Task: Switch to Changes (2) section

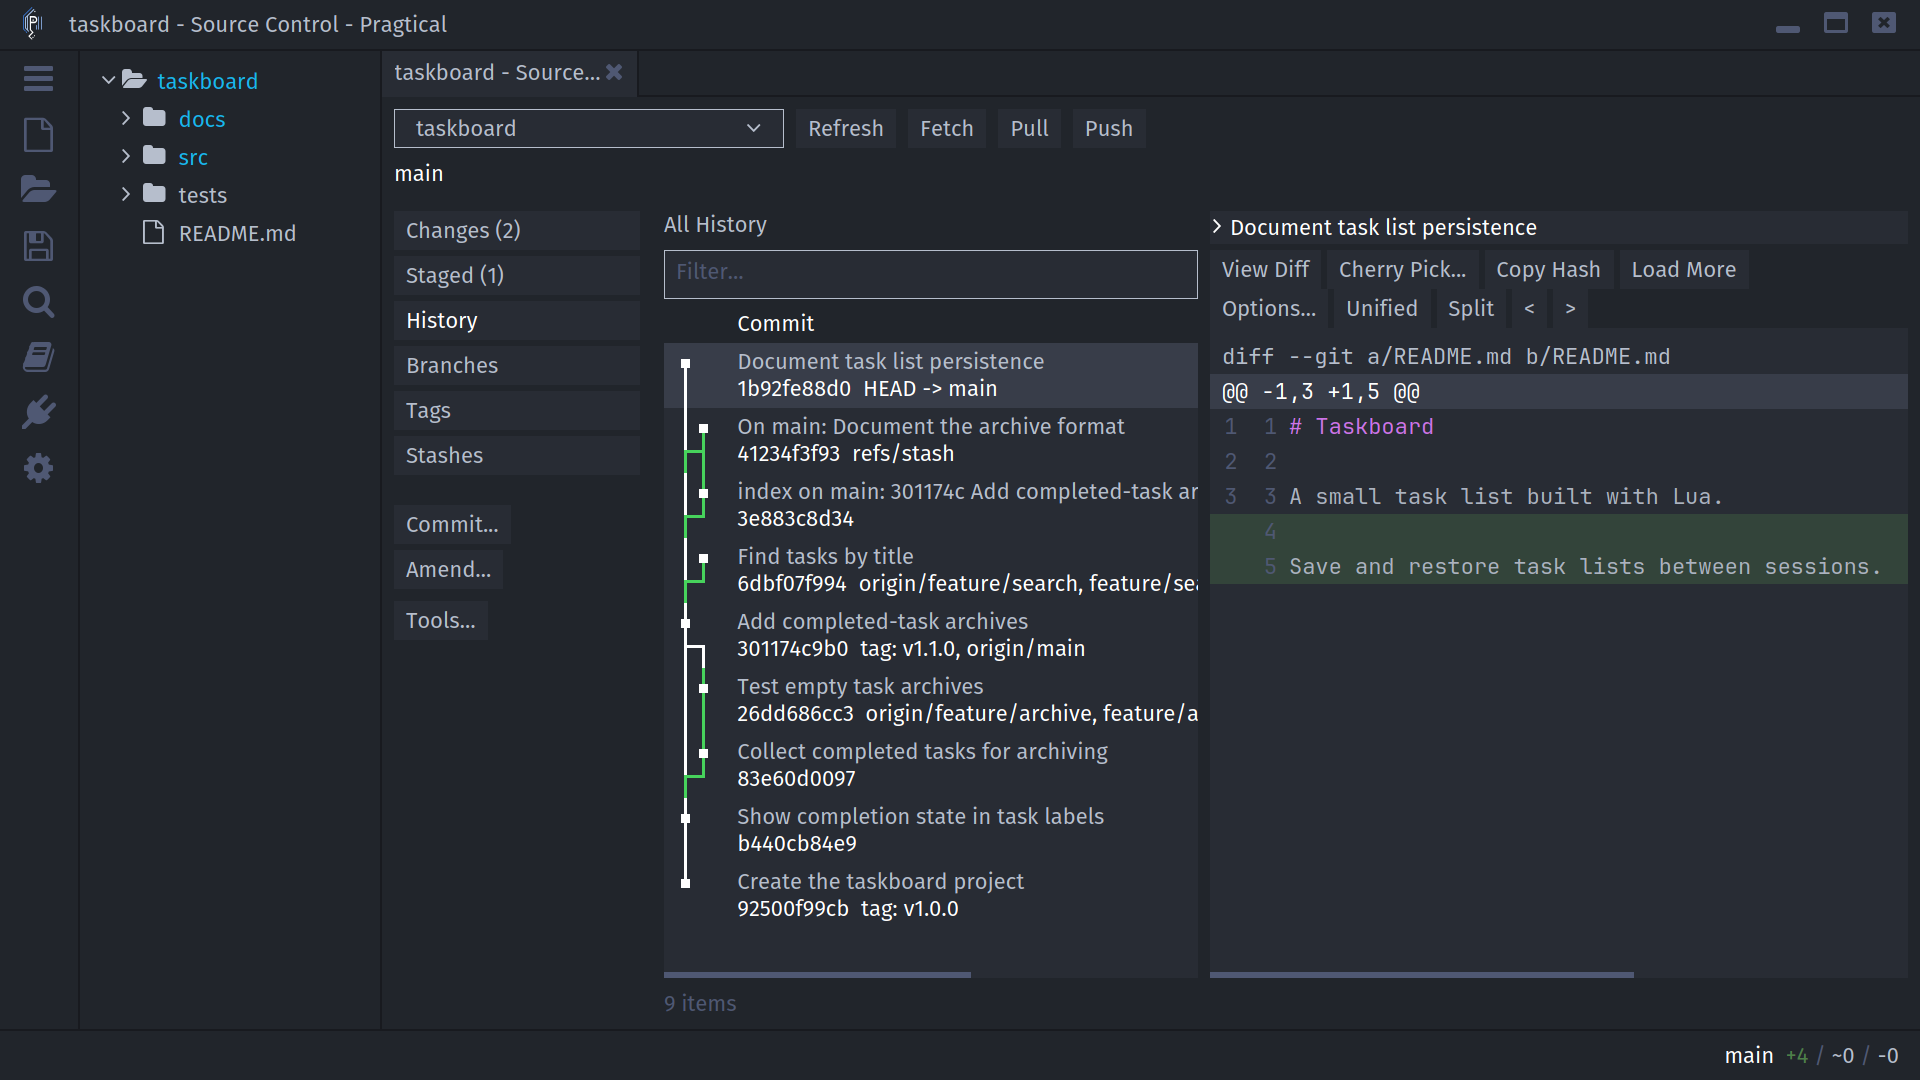Action: pyautogui.click(x=516, y=230)
